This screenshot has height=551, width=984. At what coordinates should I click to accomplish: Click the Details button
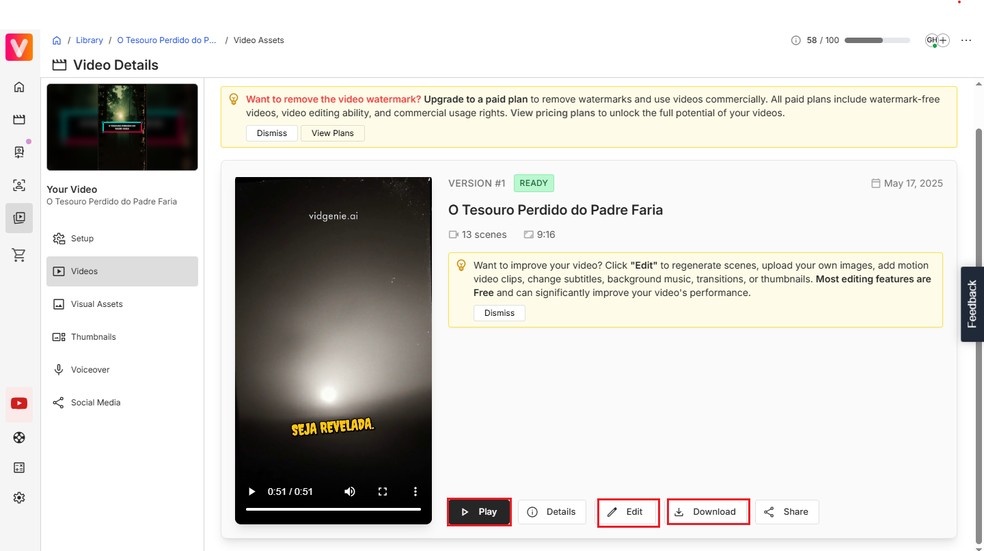click(x=552, y=512)
